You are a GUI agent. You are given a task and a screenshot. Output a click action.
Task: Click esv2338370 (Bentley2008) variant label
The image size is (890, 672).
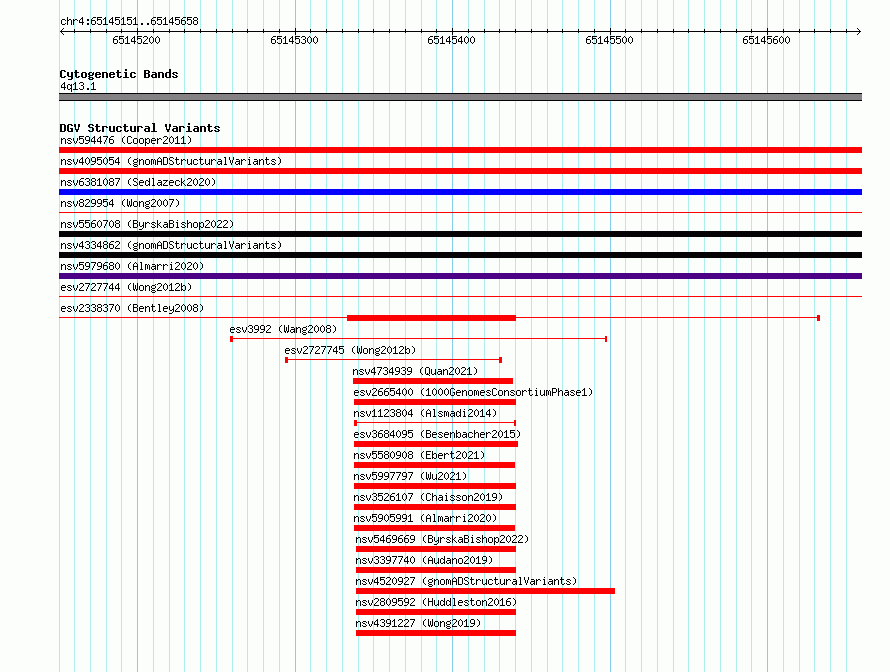pos(132,308)
